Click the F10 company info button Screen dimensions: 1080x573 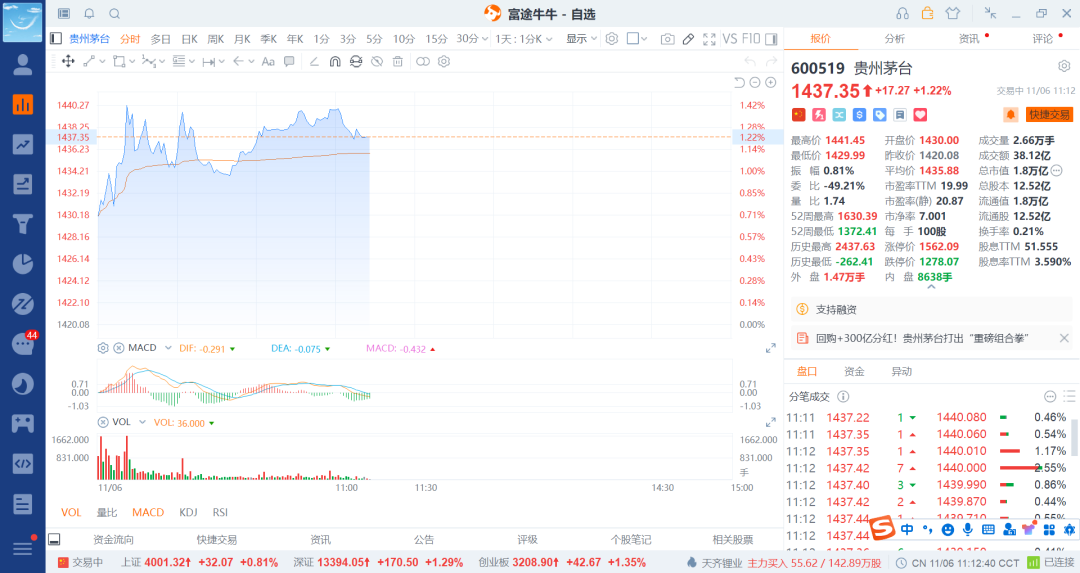(x=751, y=39)
